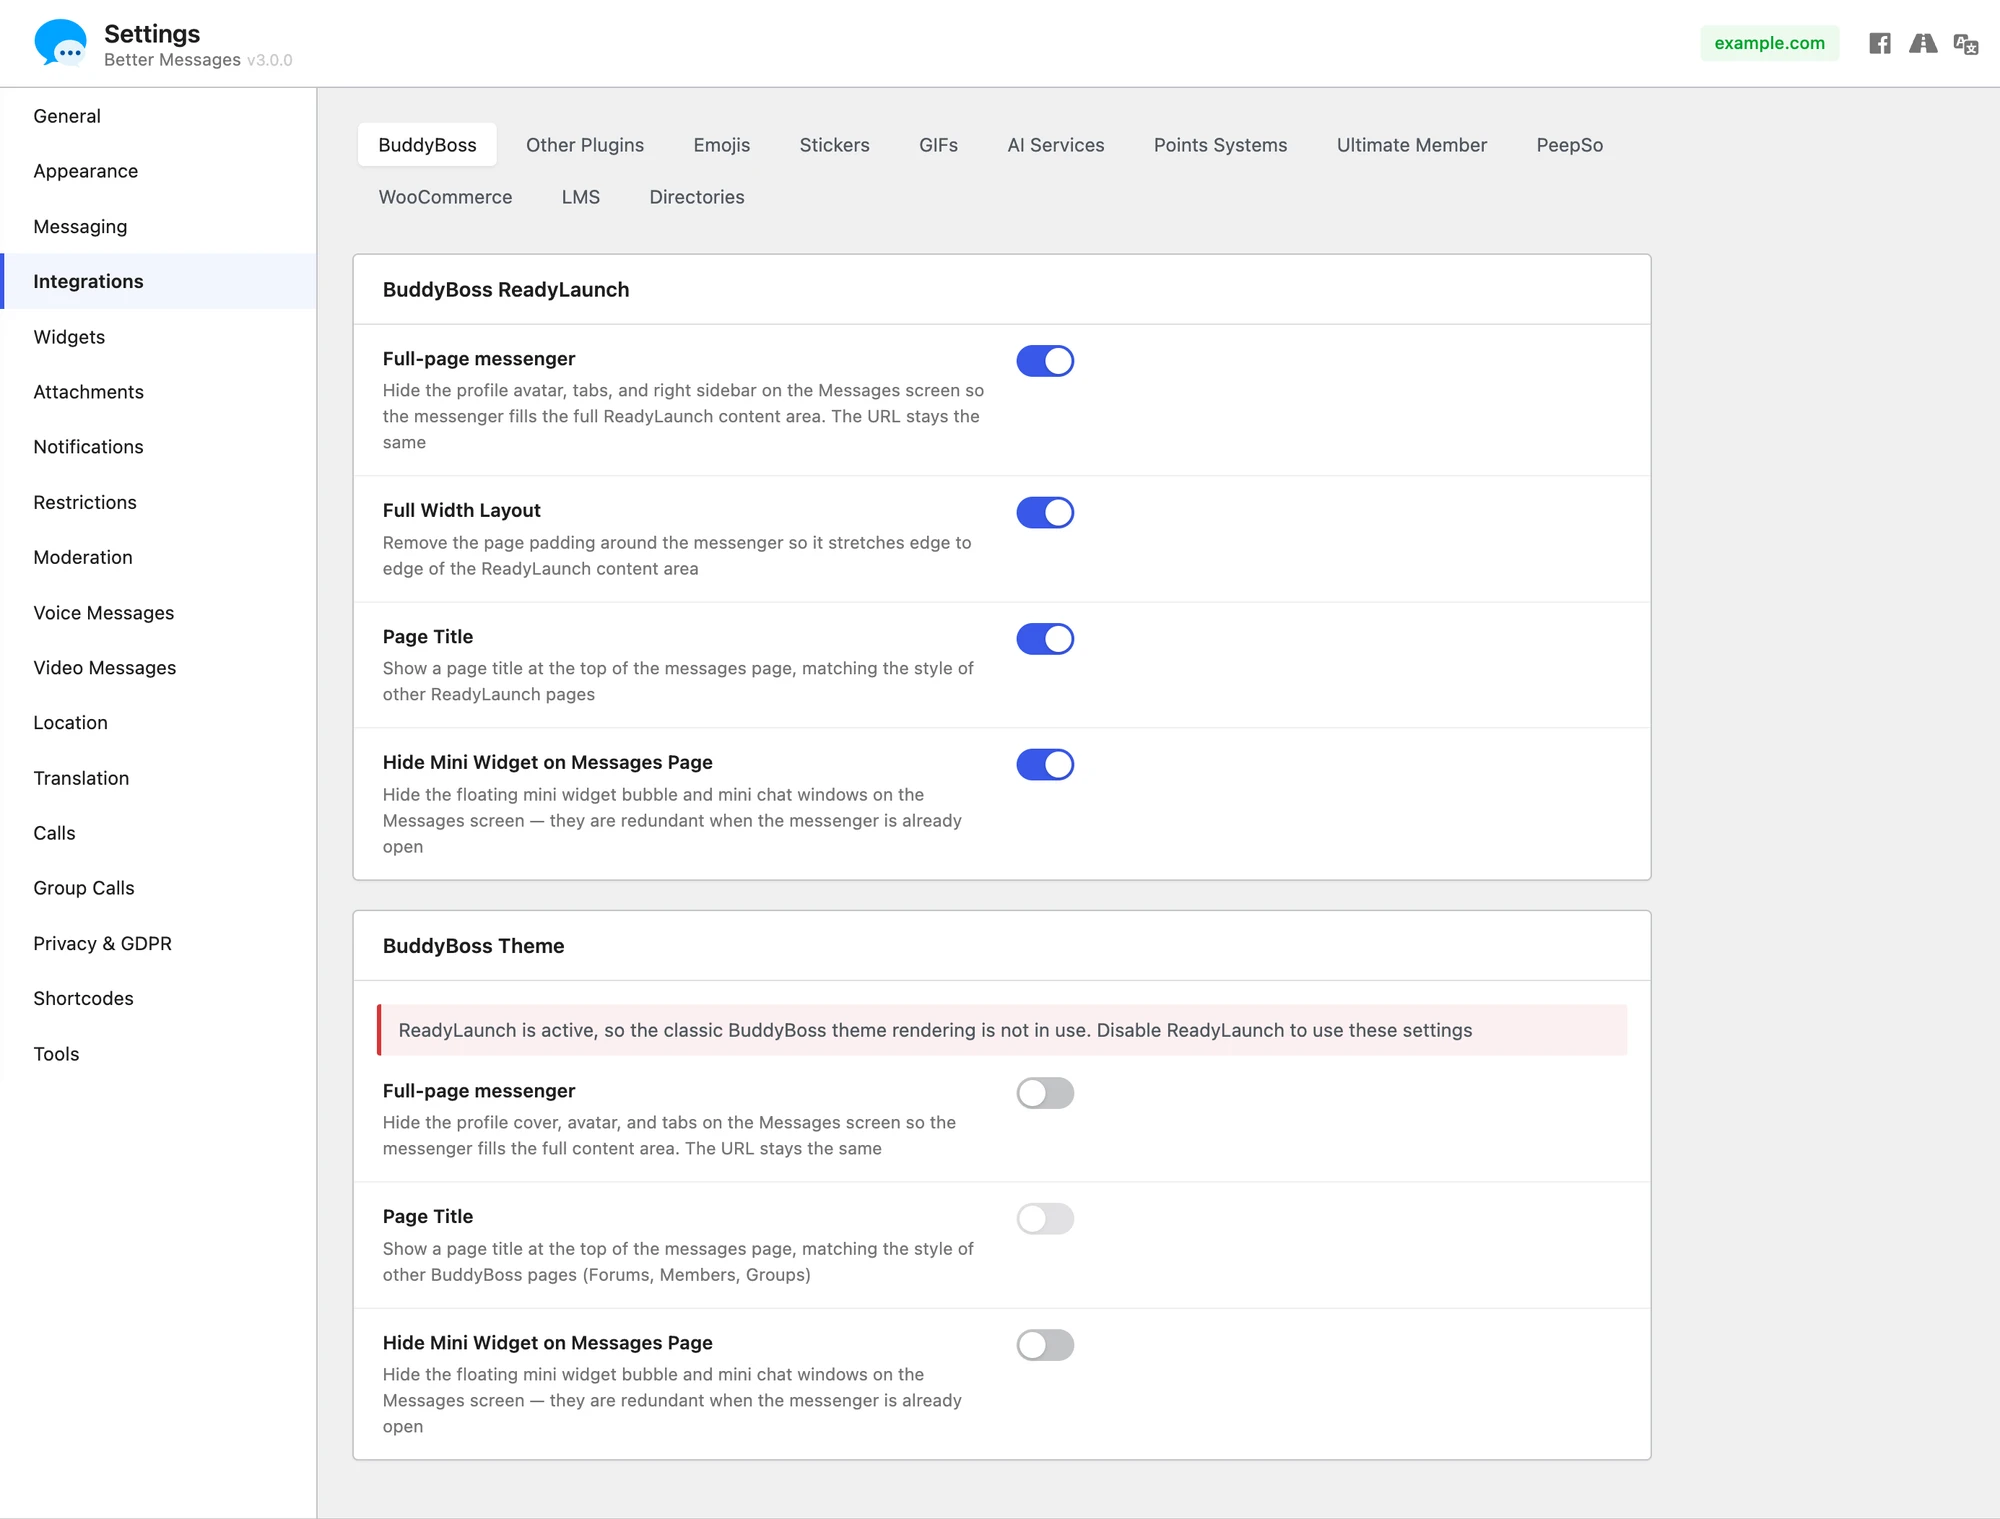Enable BuddyBoss Theme Hide Mini Widget switch
The width and height of the screenshot is (2000, 1519).
[x=1045, y=1345]
